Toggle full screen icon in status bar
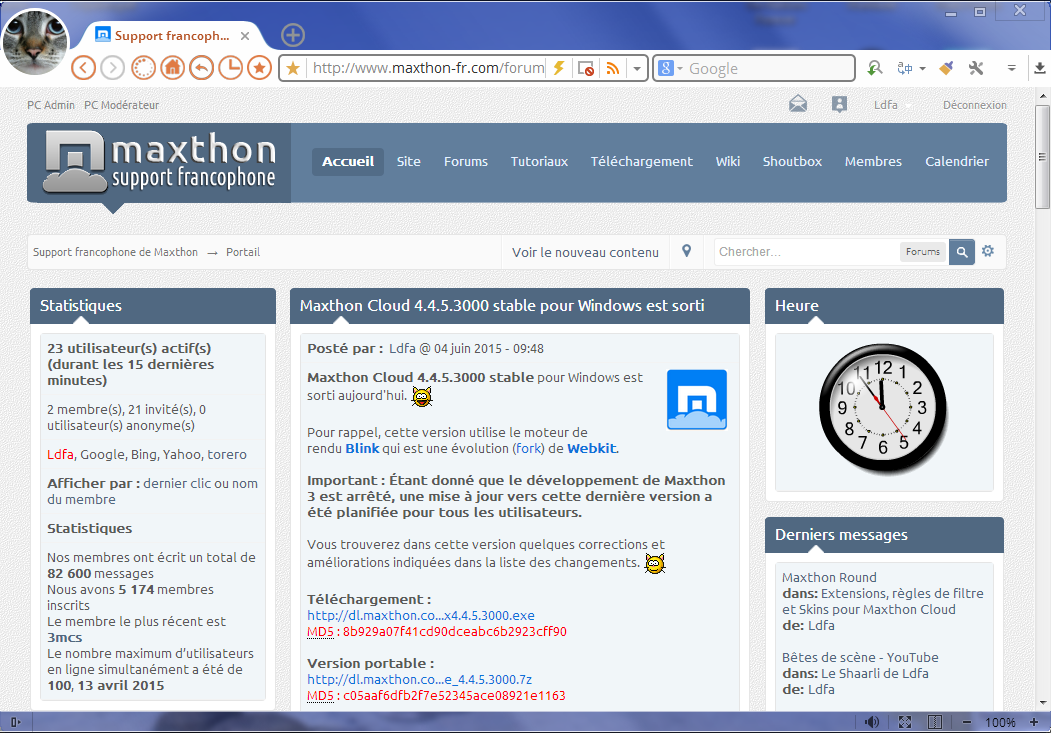1051x733 pixels. [x=905, y=722]
